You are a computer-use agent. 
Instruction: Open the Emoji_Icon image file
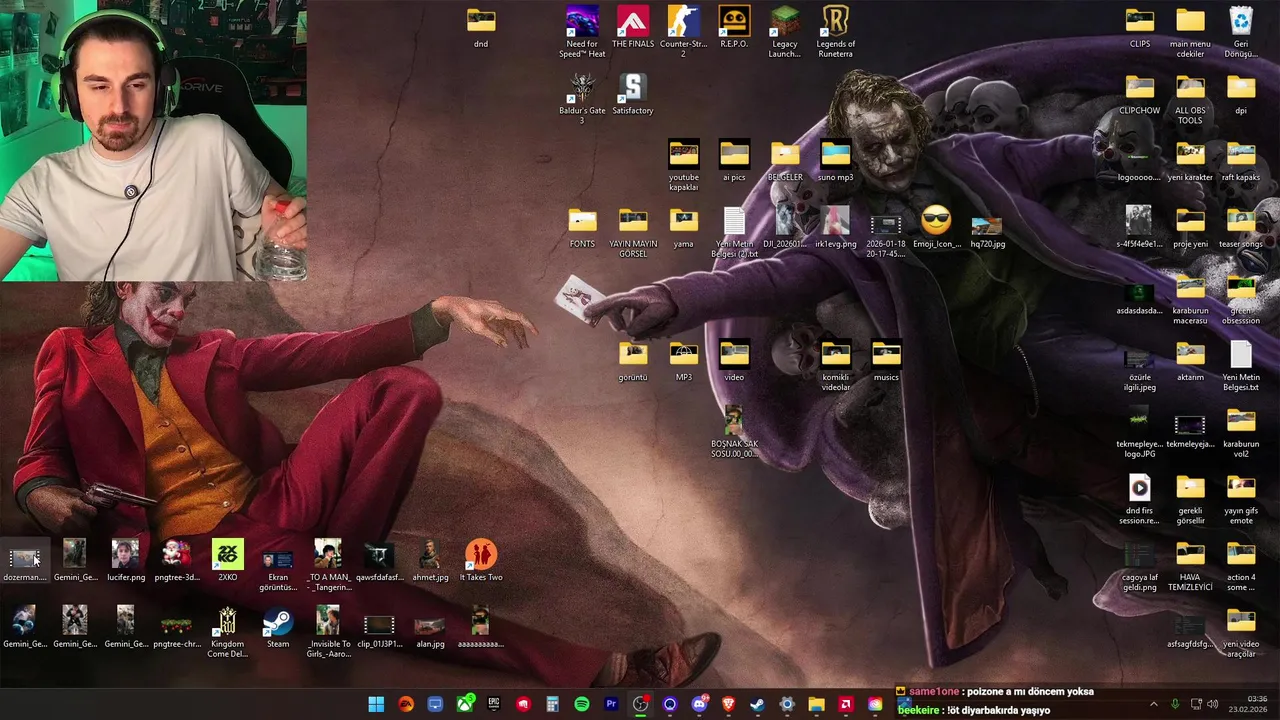pos(937,227)
